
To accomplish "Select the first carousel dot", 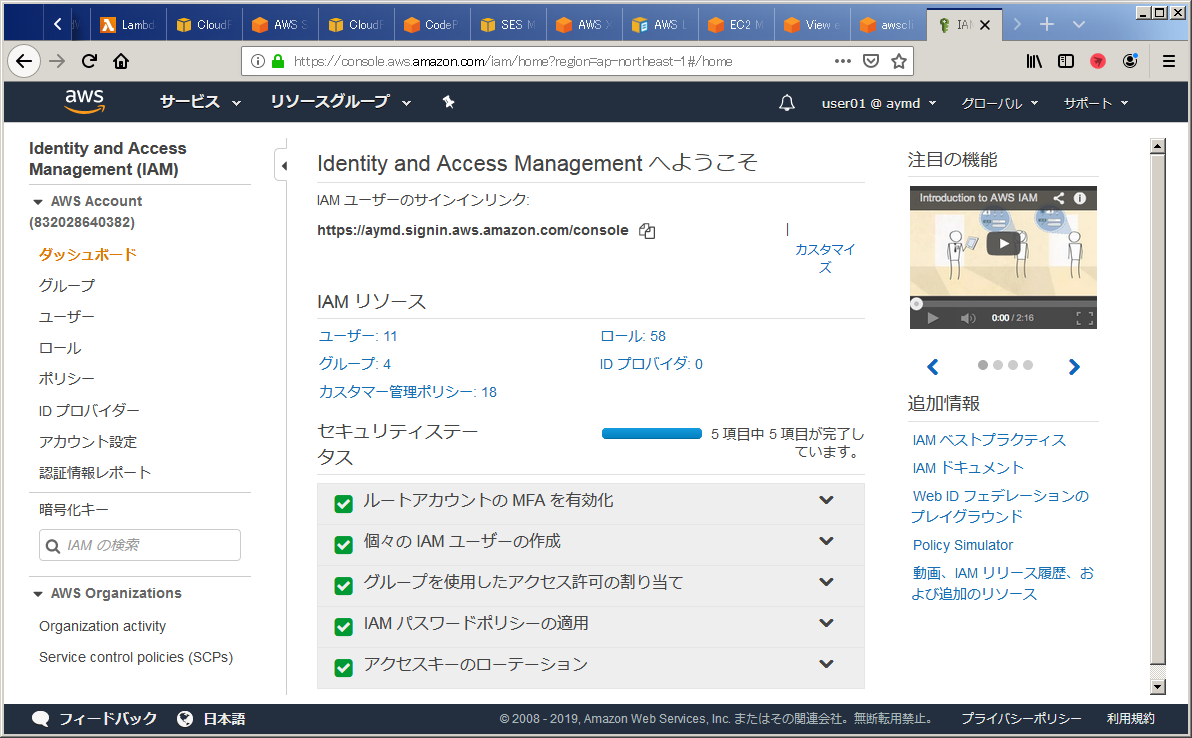I will tap(983, 366).
